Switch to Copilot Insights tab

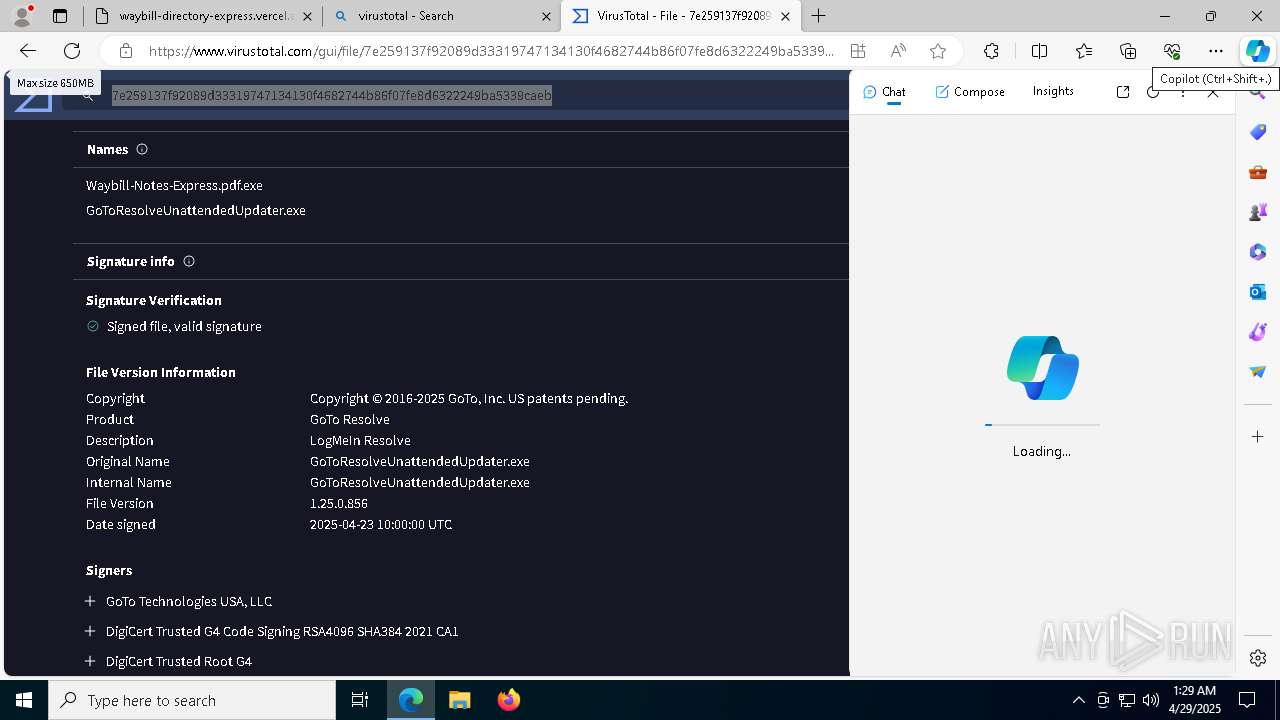pyautogui.click(x=1053, y=91)
